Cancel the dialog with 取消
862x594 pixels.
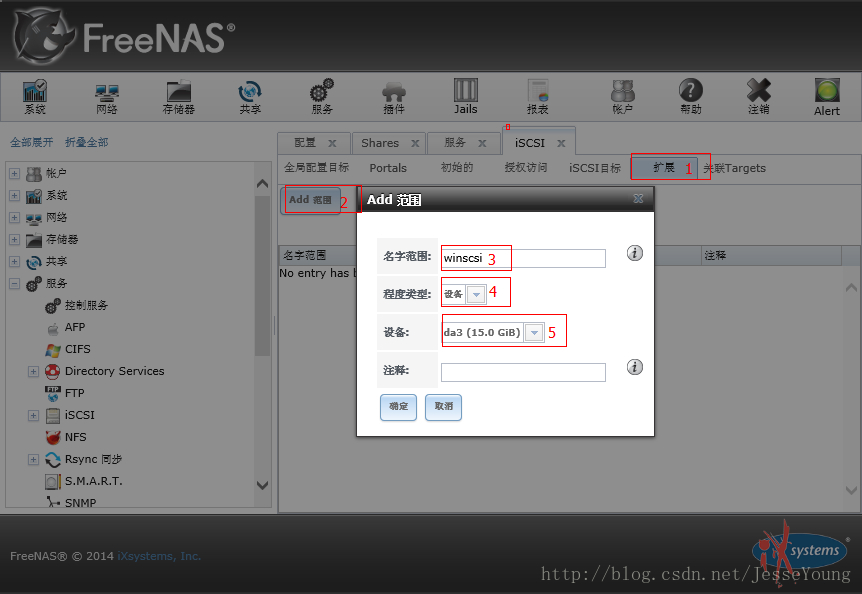pos(444,407)
